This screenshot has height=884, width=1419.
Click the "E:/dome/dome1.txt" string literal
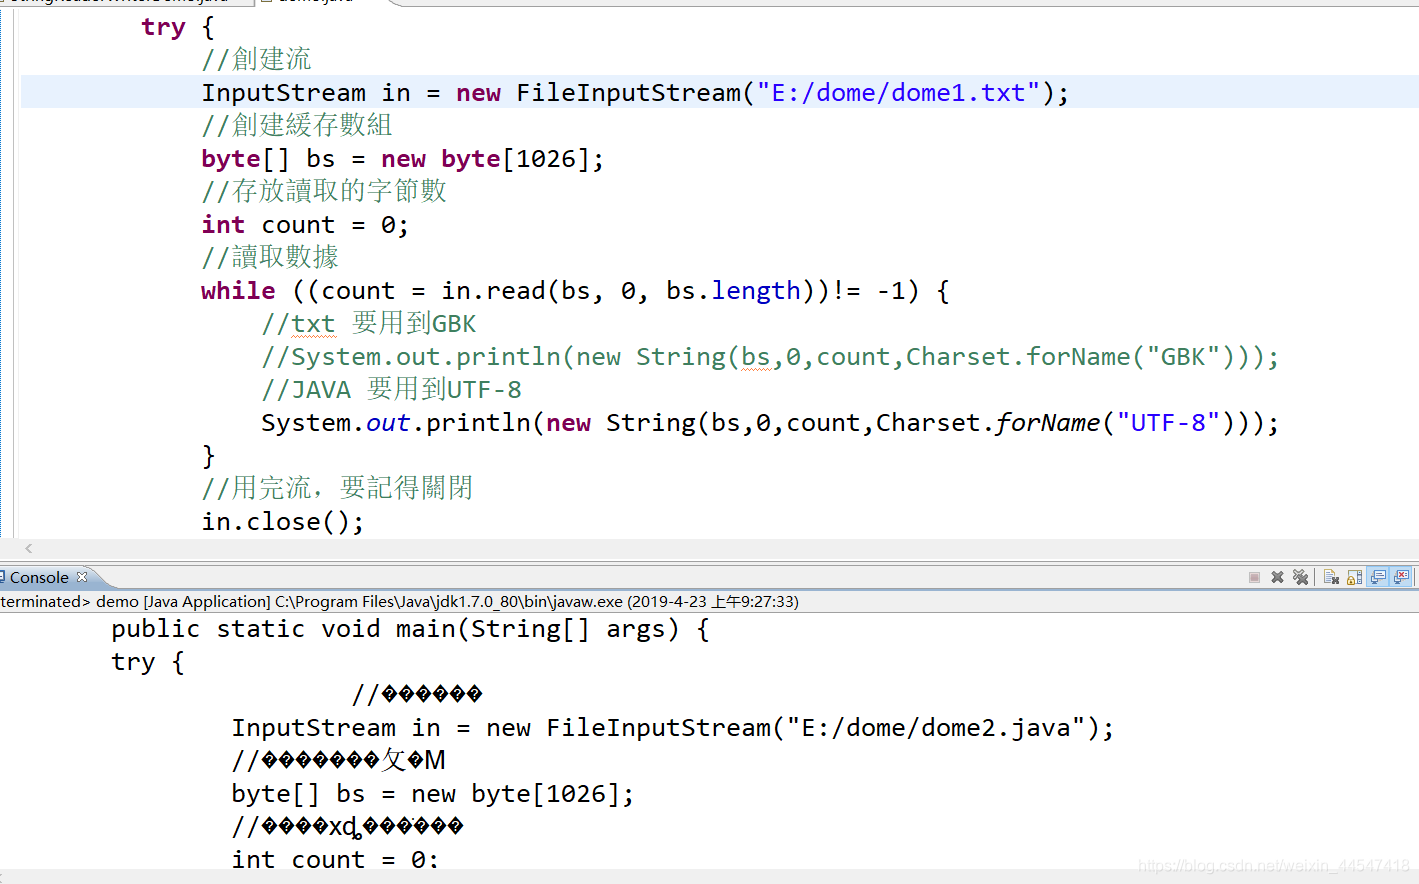click(898, 93)
